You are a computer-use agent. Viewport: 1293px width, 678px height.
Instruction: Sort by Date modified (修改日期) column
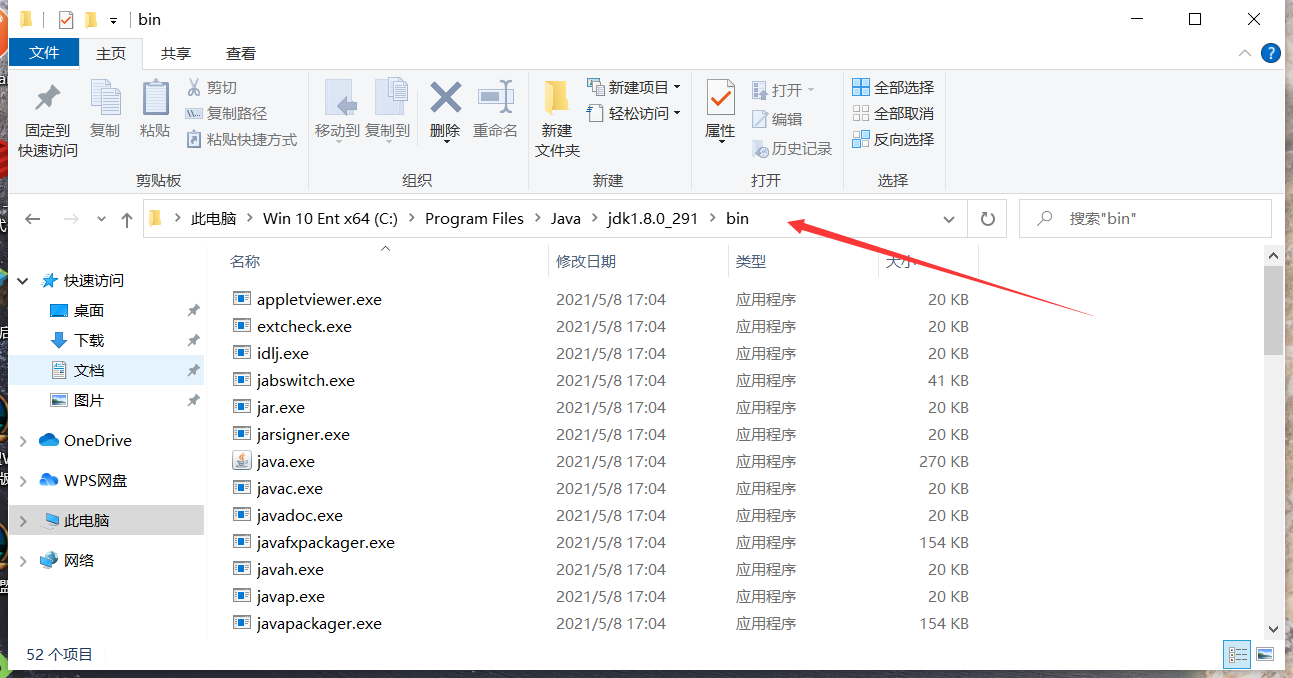click(x=638, y=261)
